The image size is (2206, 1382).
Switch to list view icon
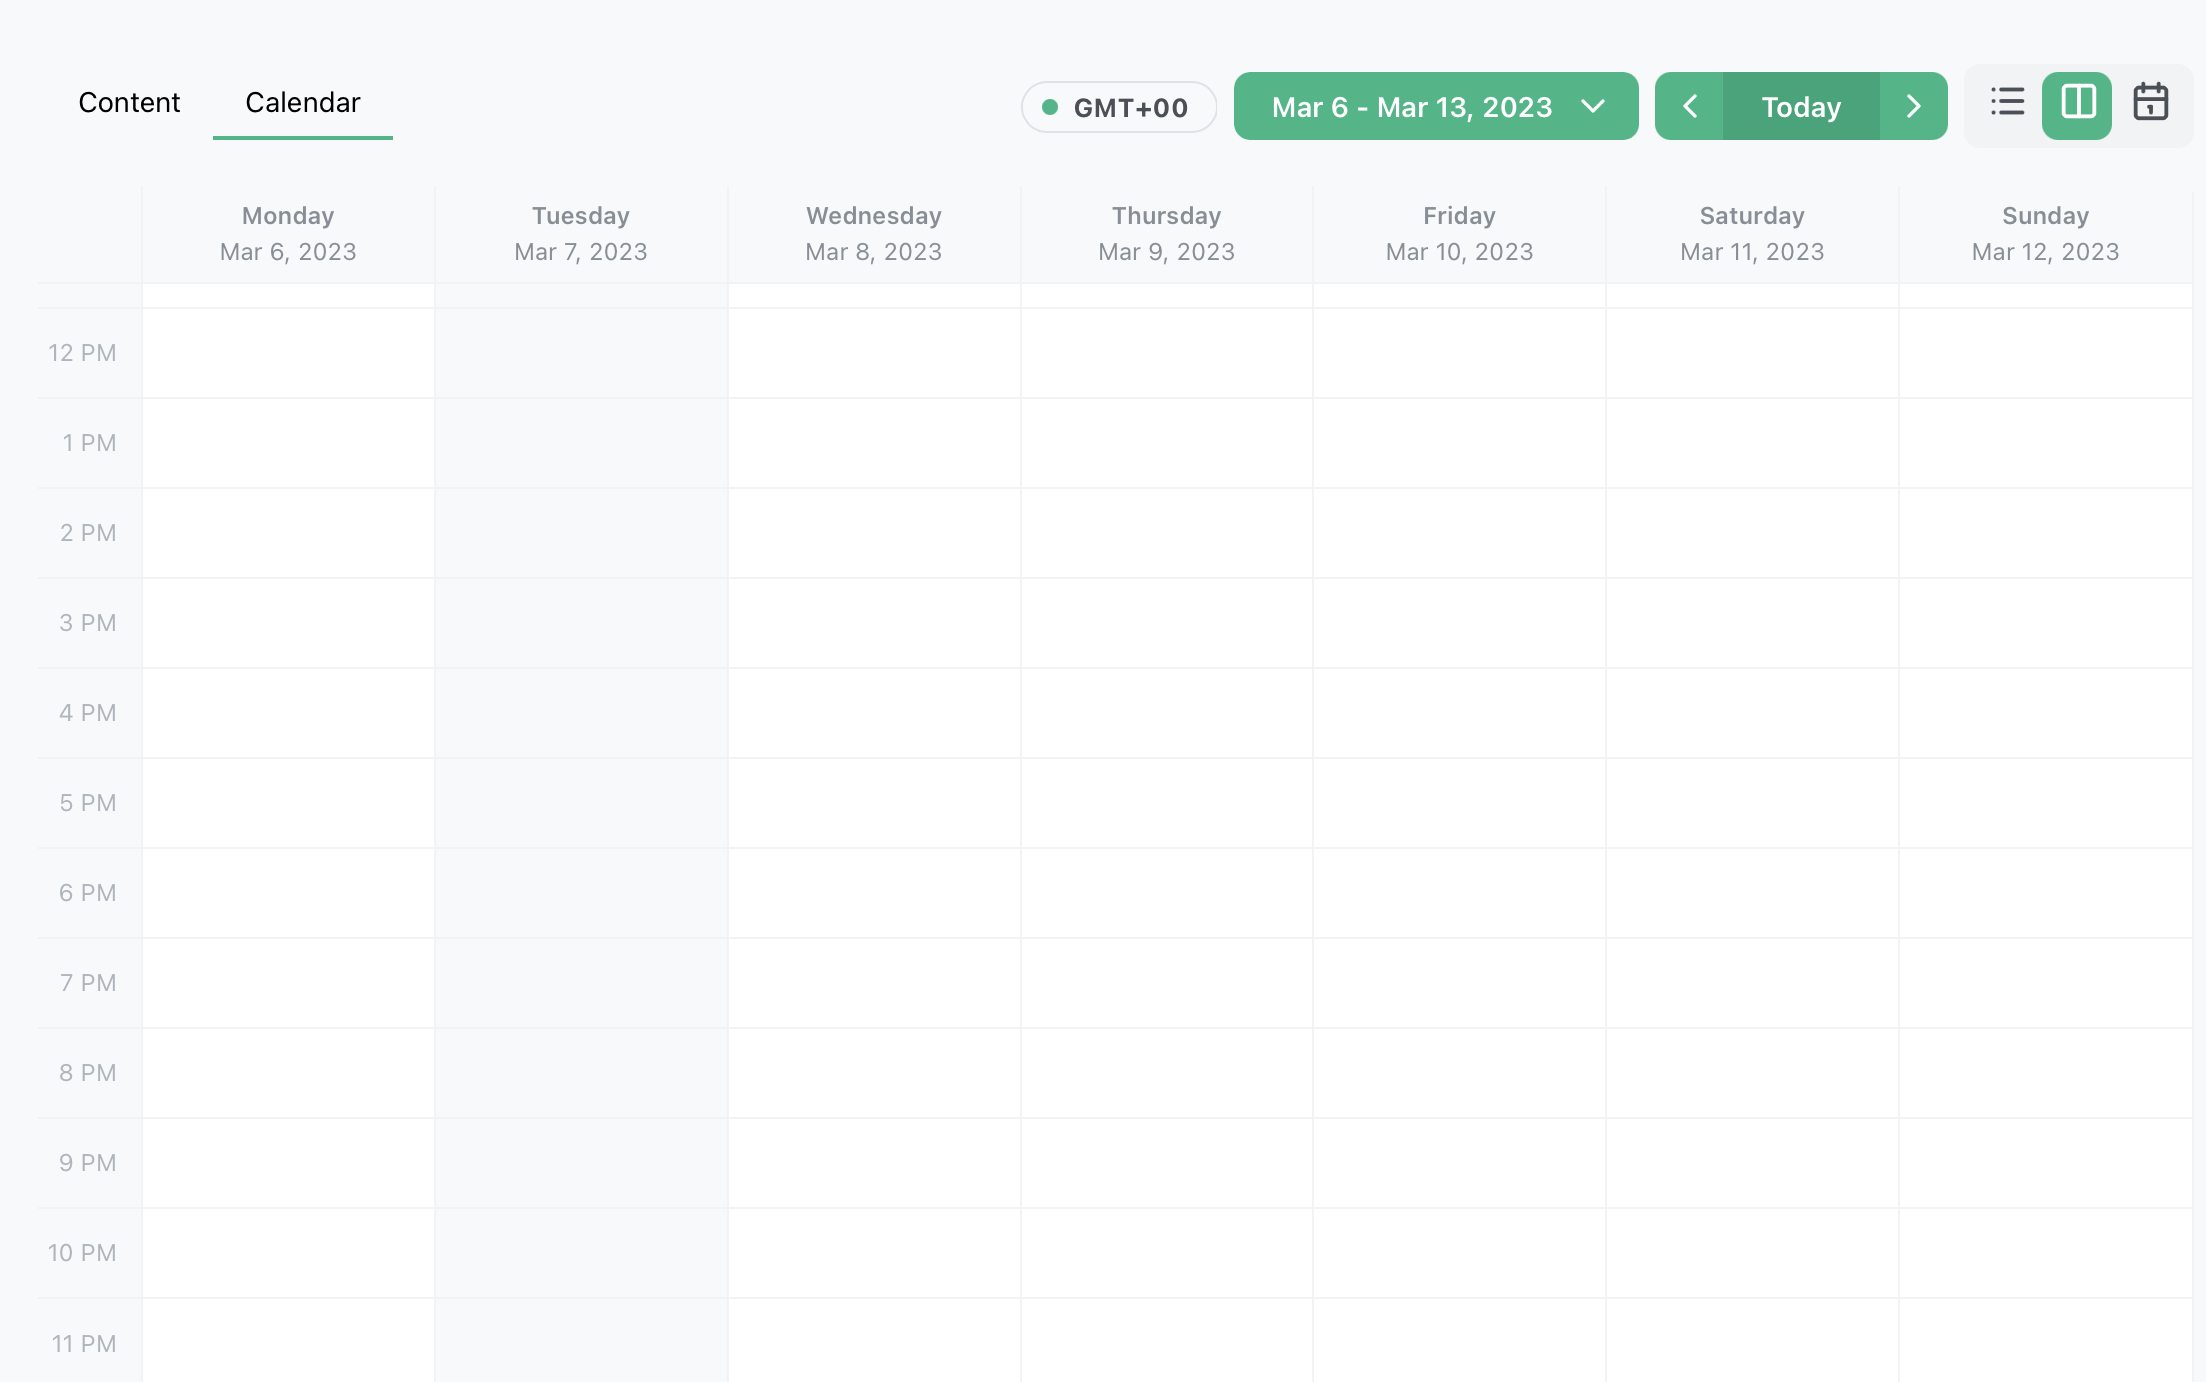[x=2007, y=103]
